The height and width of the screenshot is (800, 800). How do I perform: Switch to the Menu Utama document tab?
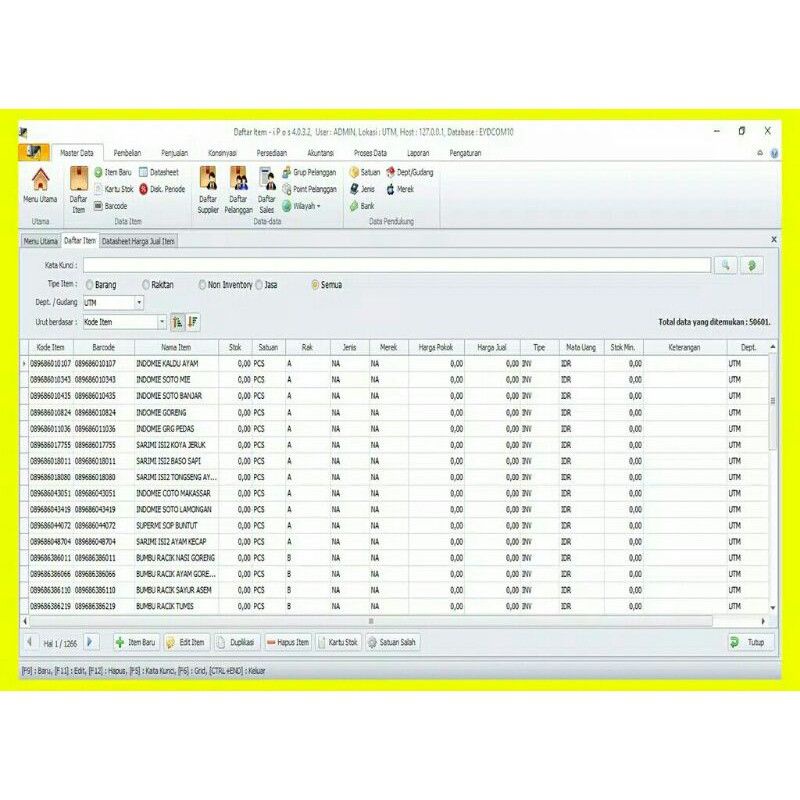[x=40, y=241]
